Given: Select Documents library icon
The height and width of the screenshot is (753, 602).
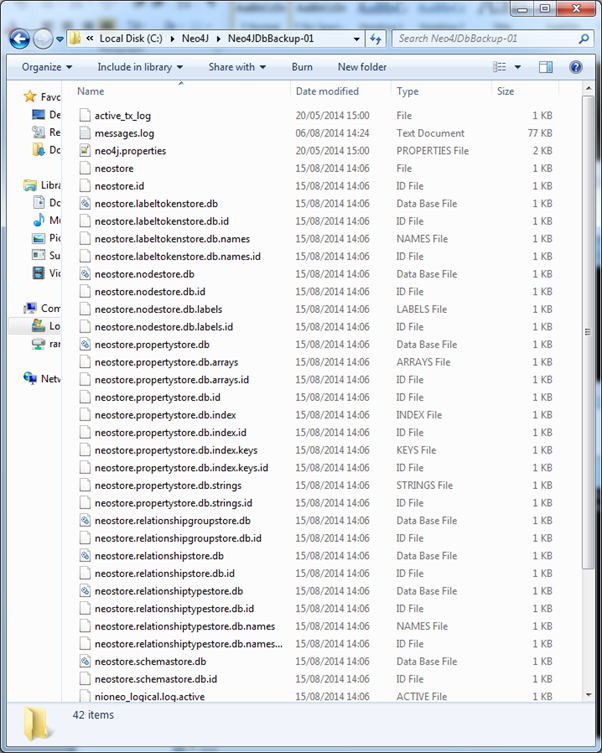Looking at the screenshot, I should (38, 202).
